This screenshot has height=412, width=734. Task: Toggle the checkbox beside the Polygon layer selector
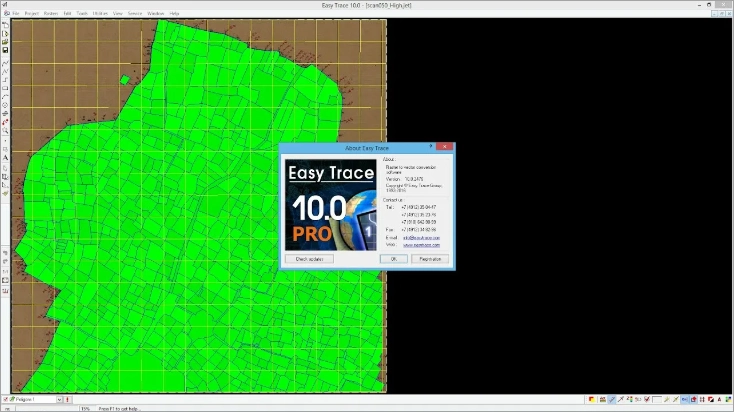point(6,399)
